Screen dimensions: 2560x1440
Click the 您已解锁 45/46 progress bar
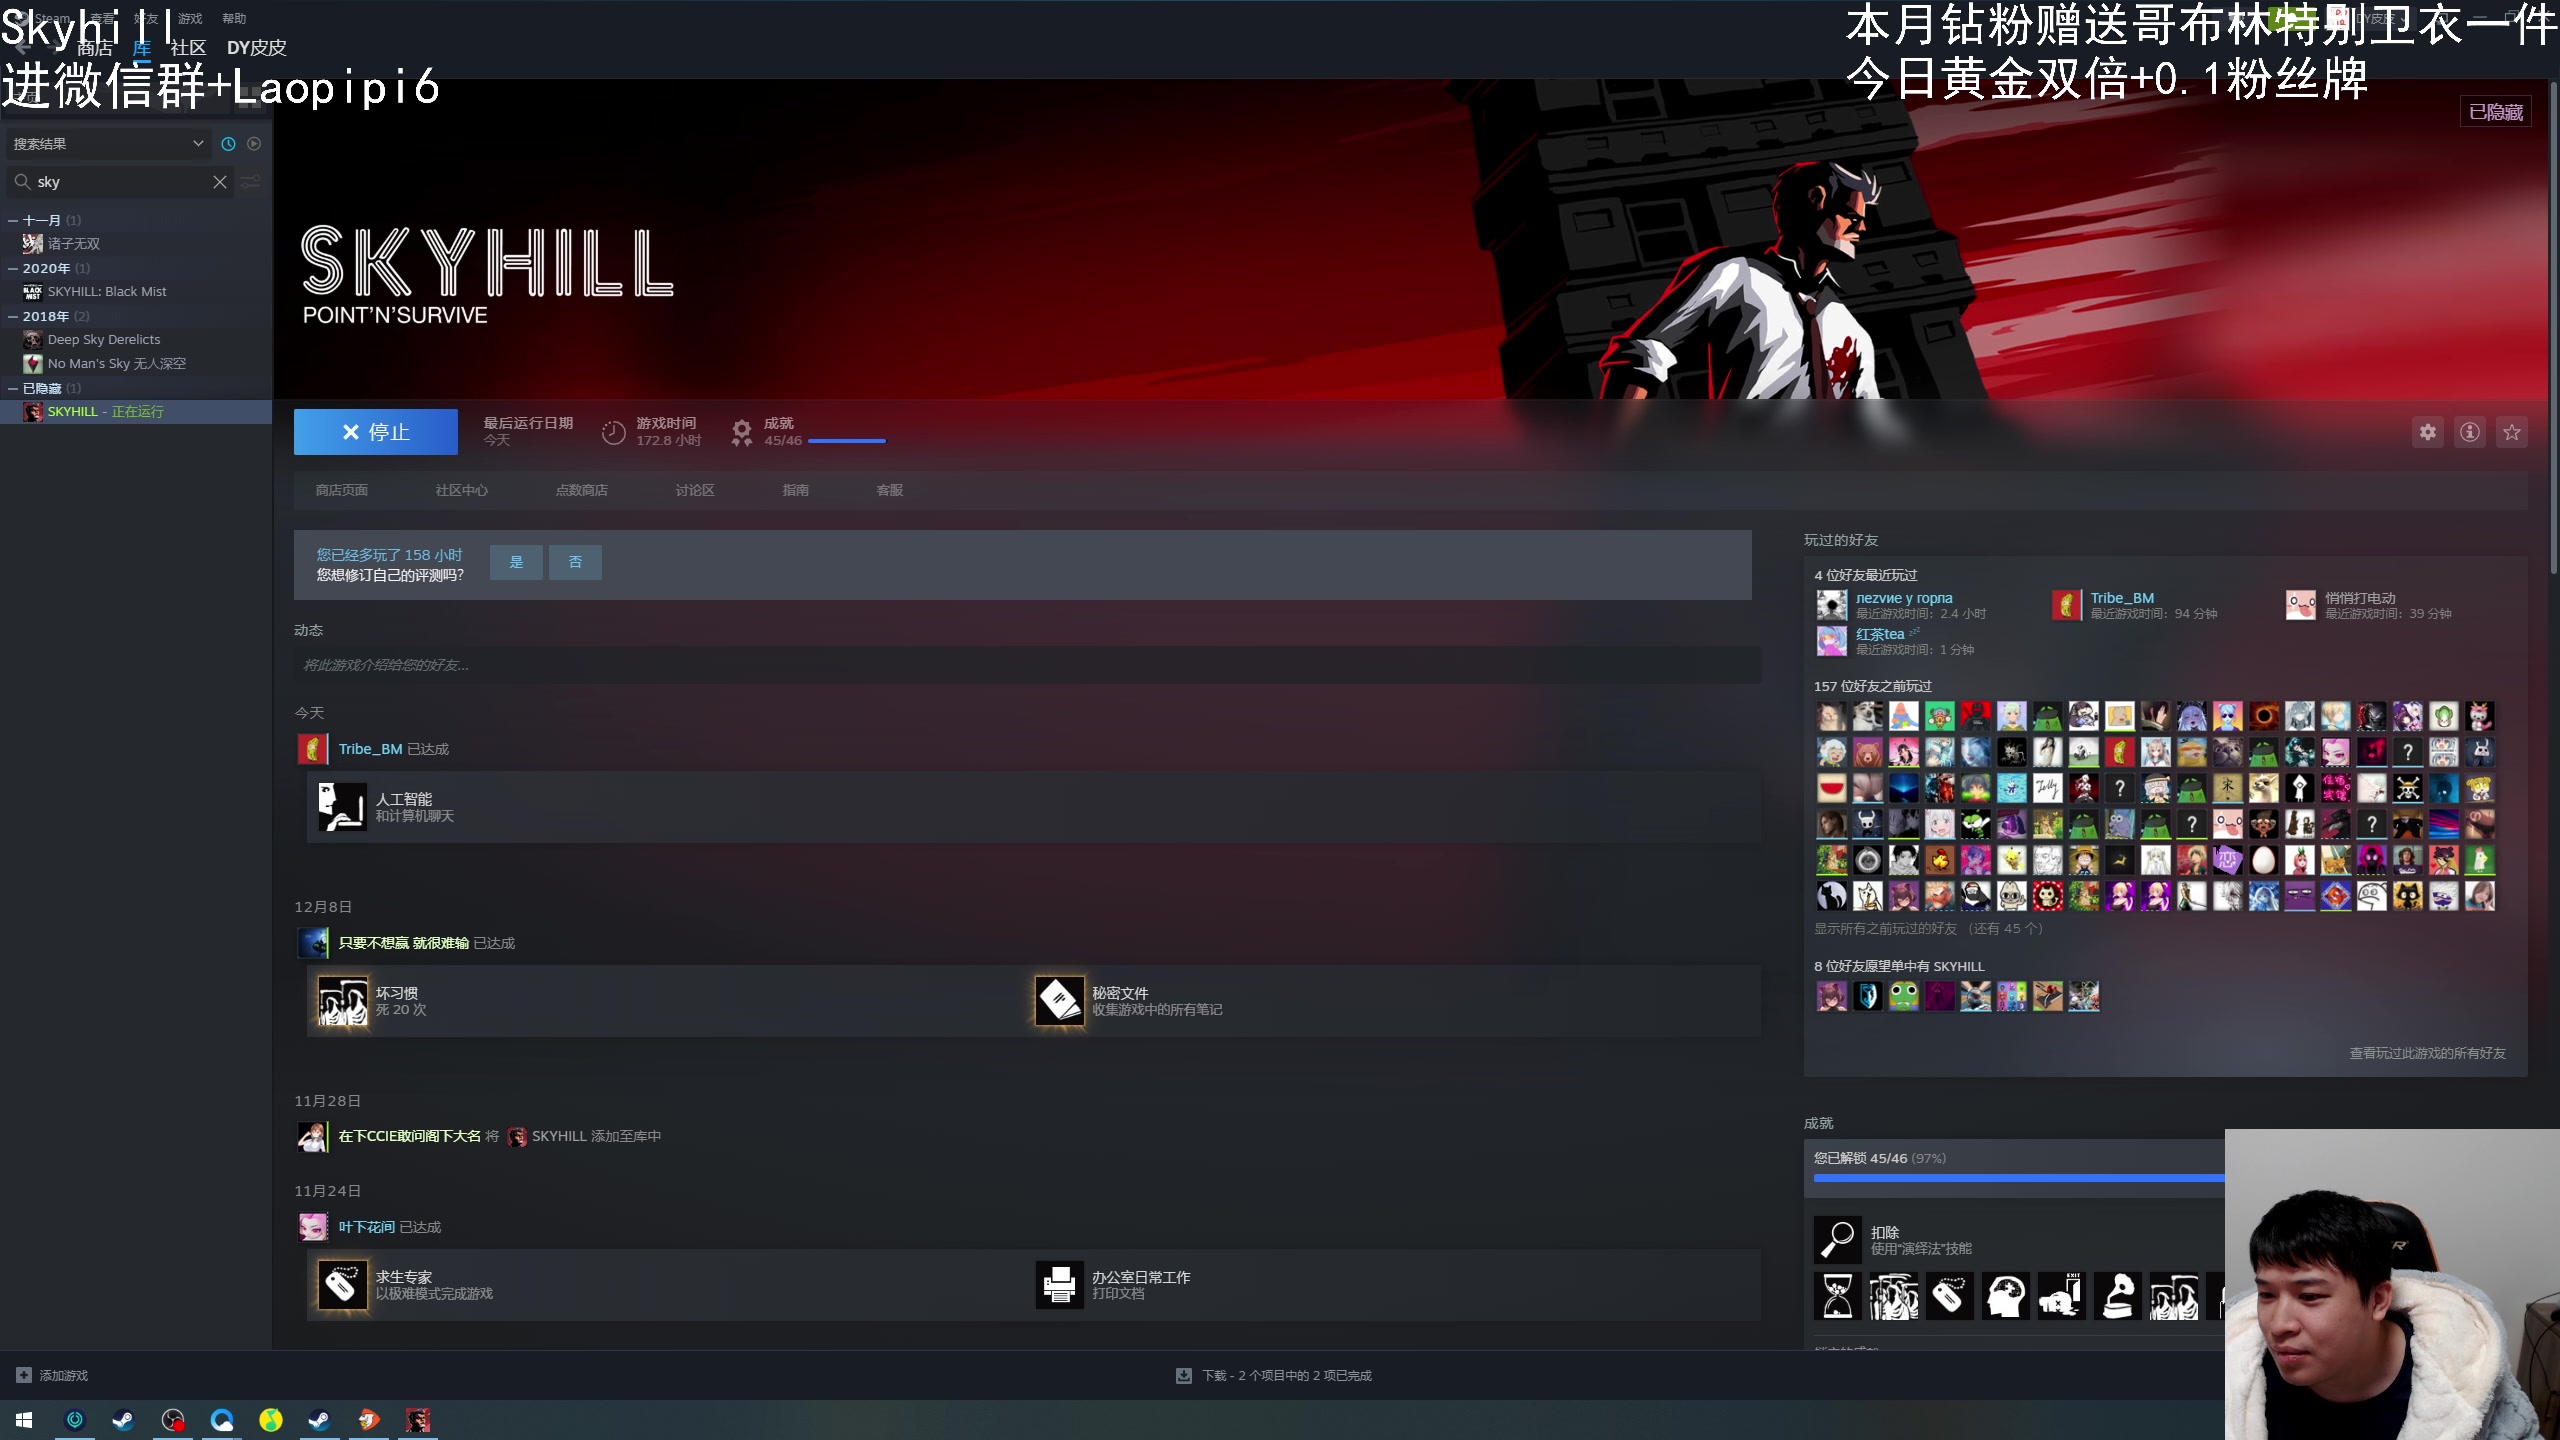pyautogui.click(x=2018, y=1178)
